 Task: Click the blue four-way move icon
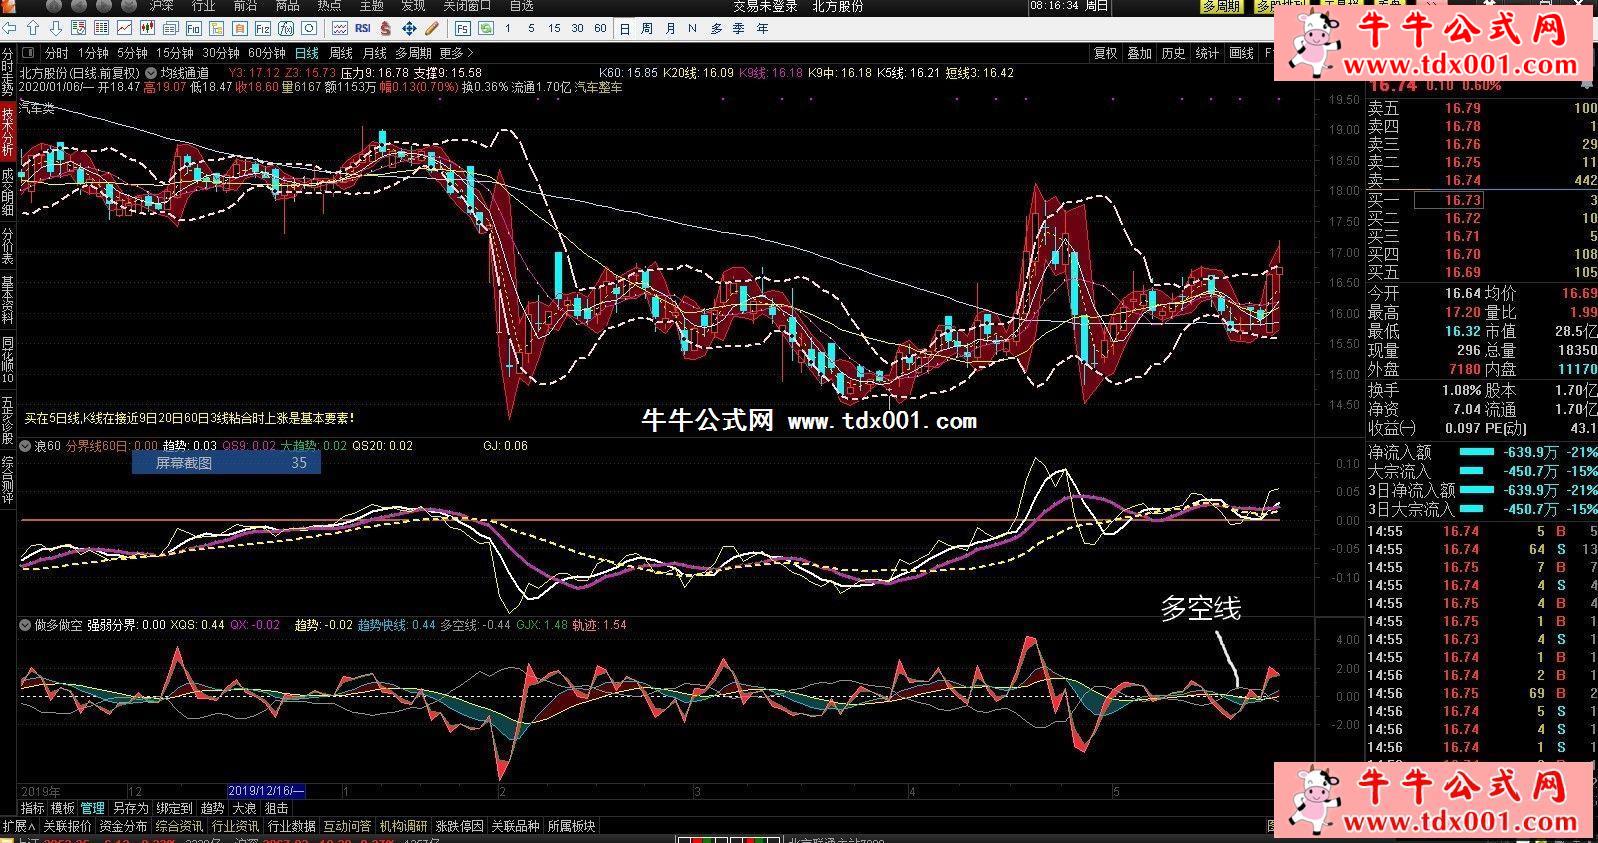409,29
